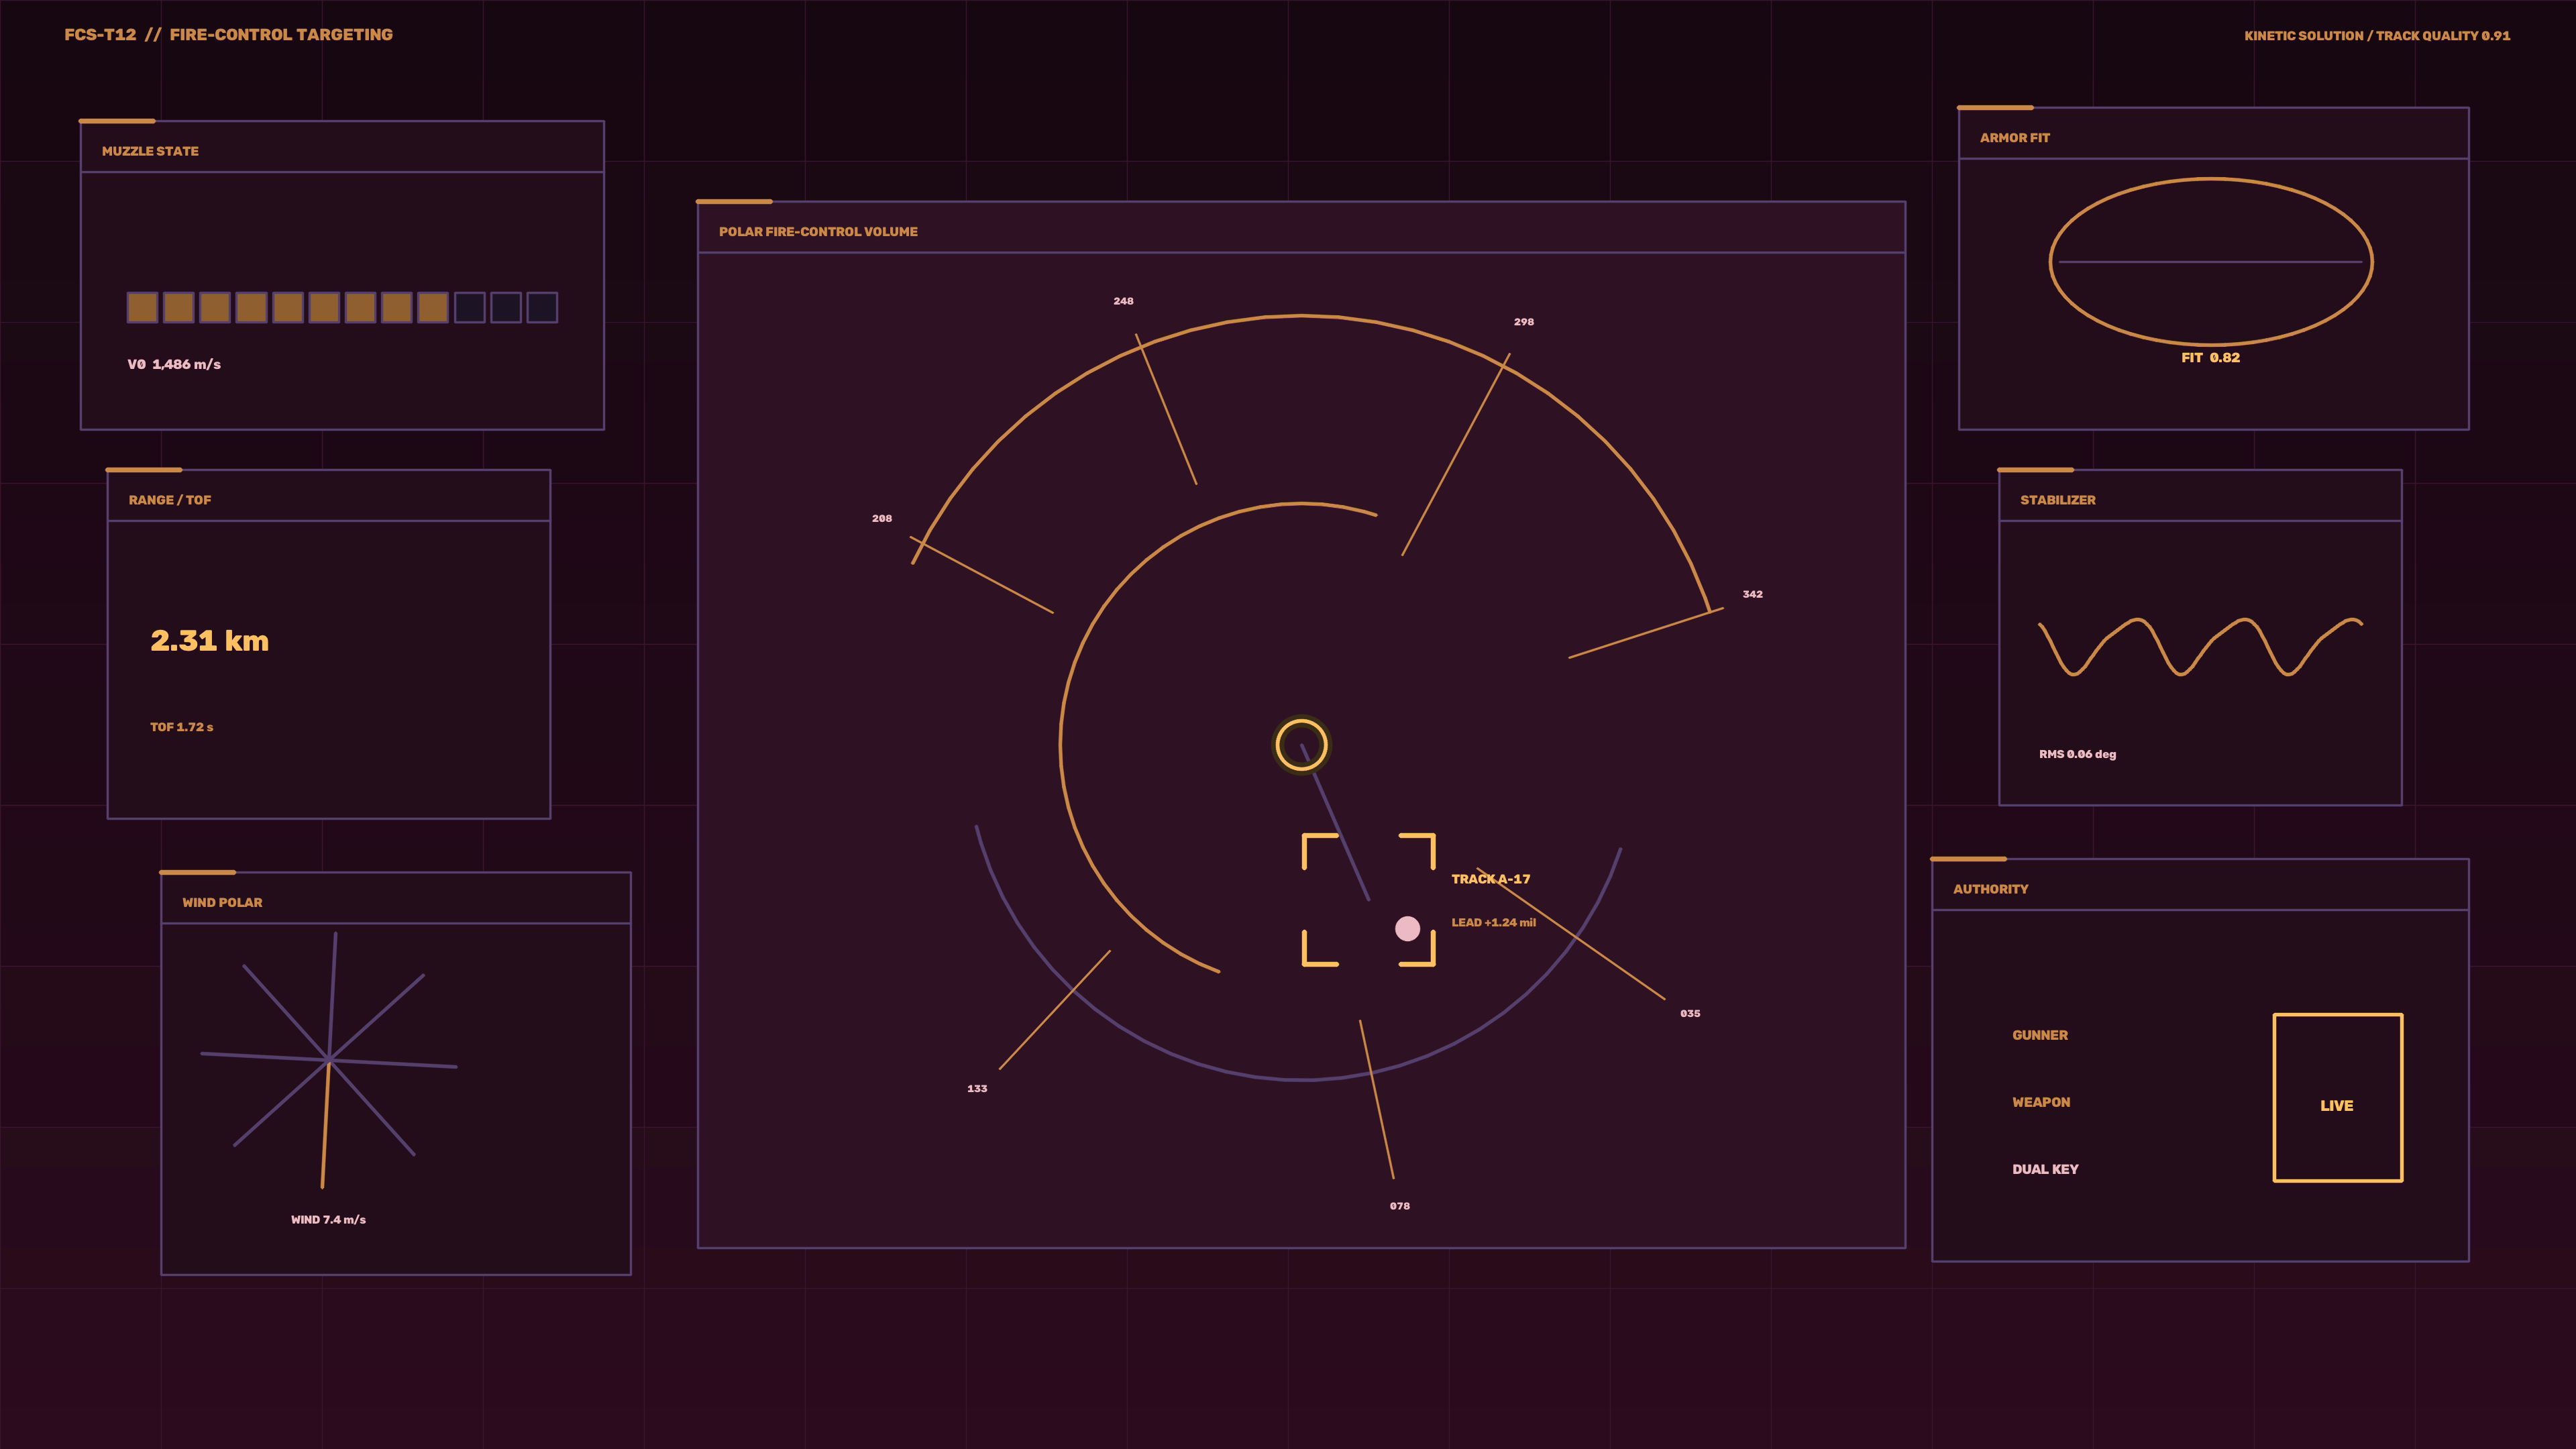This screenshot has width=2576, height=1449.
Task: Click the STABILIZER panel title
Action: tap(2057, 500)
